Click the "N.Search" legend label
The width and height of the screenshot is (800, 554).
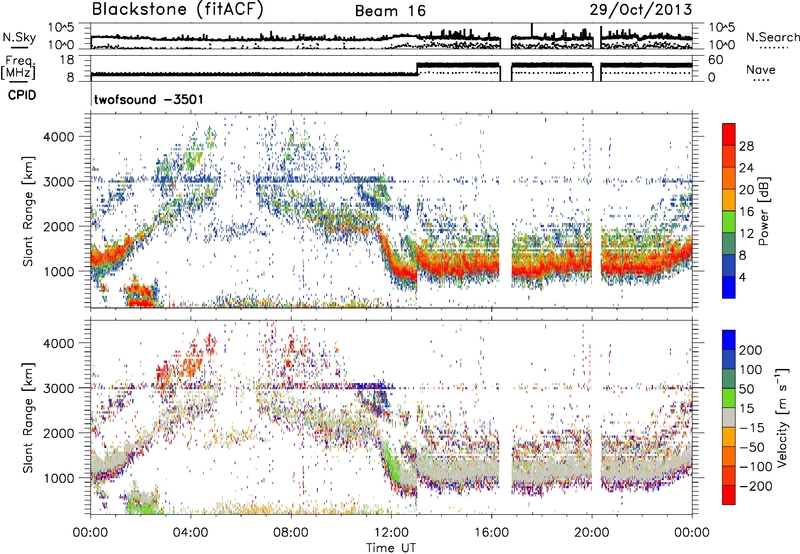pyautogui.click(x=772, y=37)
